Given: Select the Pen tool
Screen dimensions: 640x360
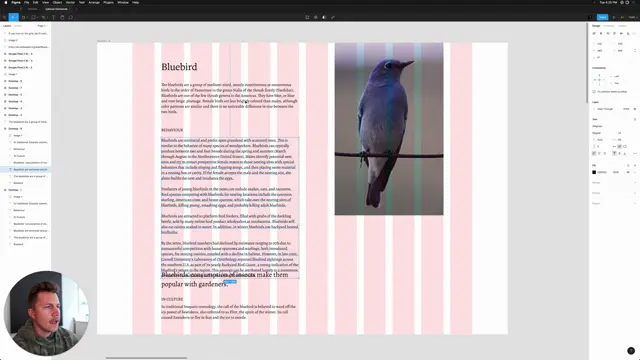Looking at the screenshot, I should click(43, 17).
